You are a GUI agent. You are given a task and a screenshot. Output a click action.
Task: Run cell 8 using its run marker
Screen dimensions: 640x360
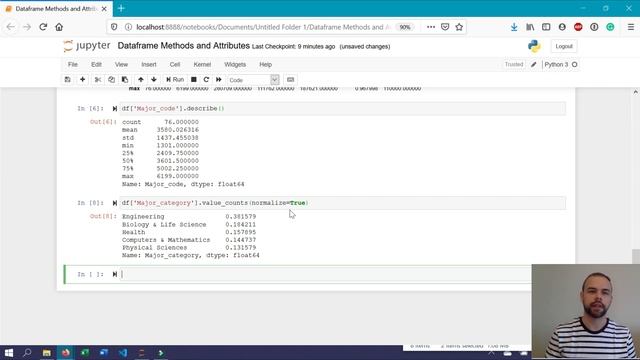click(x=115, y=203)
